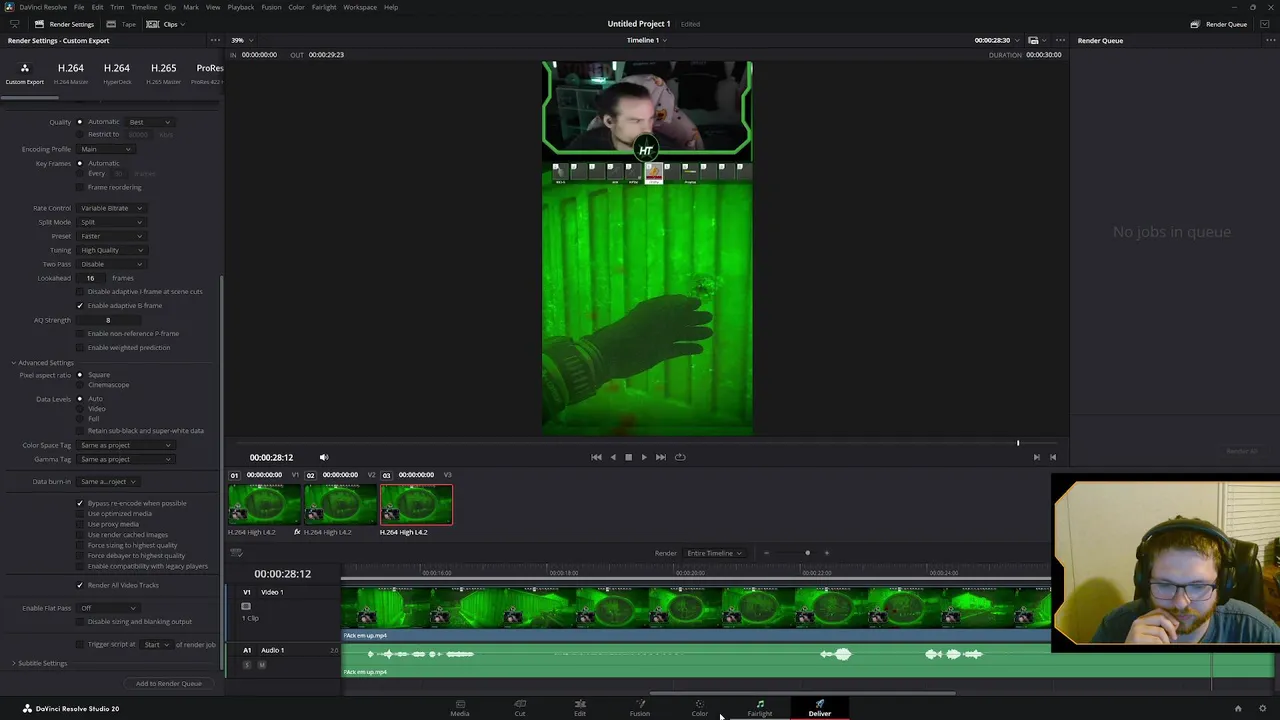
Task: Open the Two Pass dropdown
Action: (x=111, y=264)
